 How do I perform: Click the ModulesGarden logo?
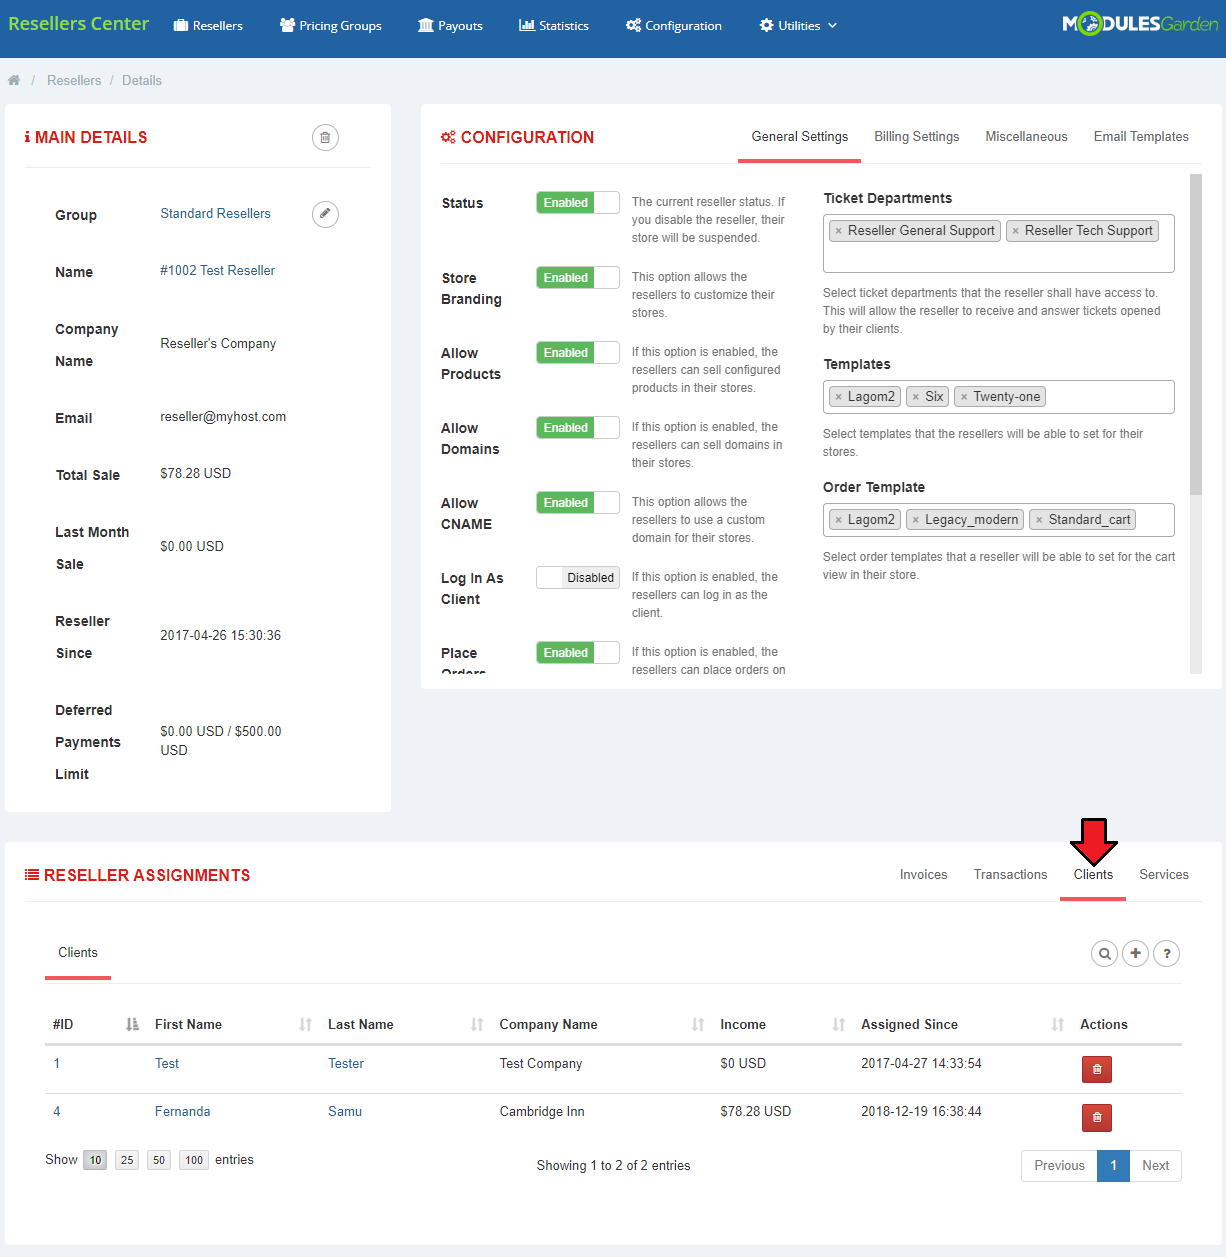pyautogui.click(x=1140, y=24)
